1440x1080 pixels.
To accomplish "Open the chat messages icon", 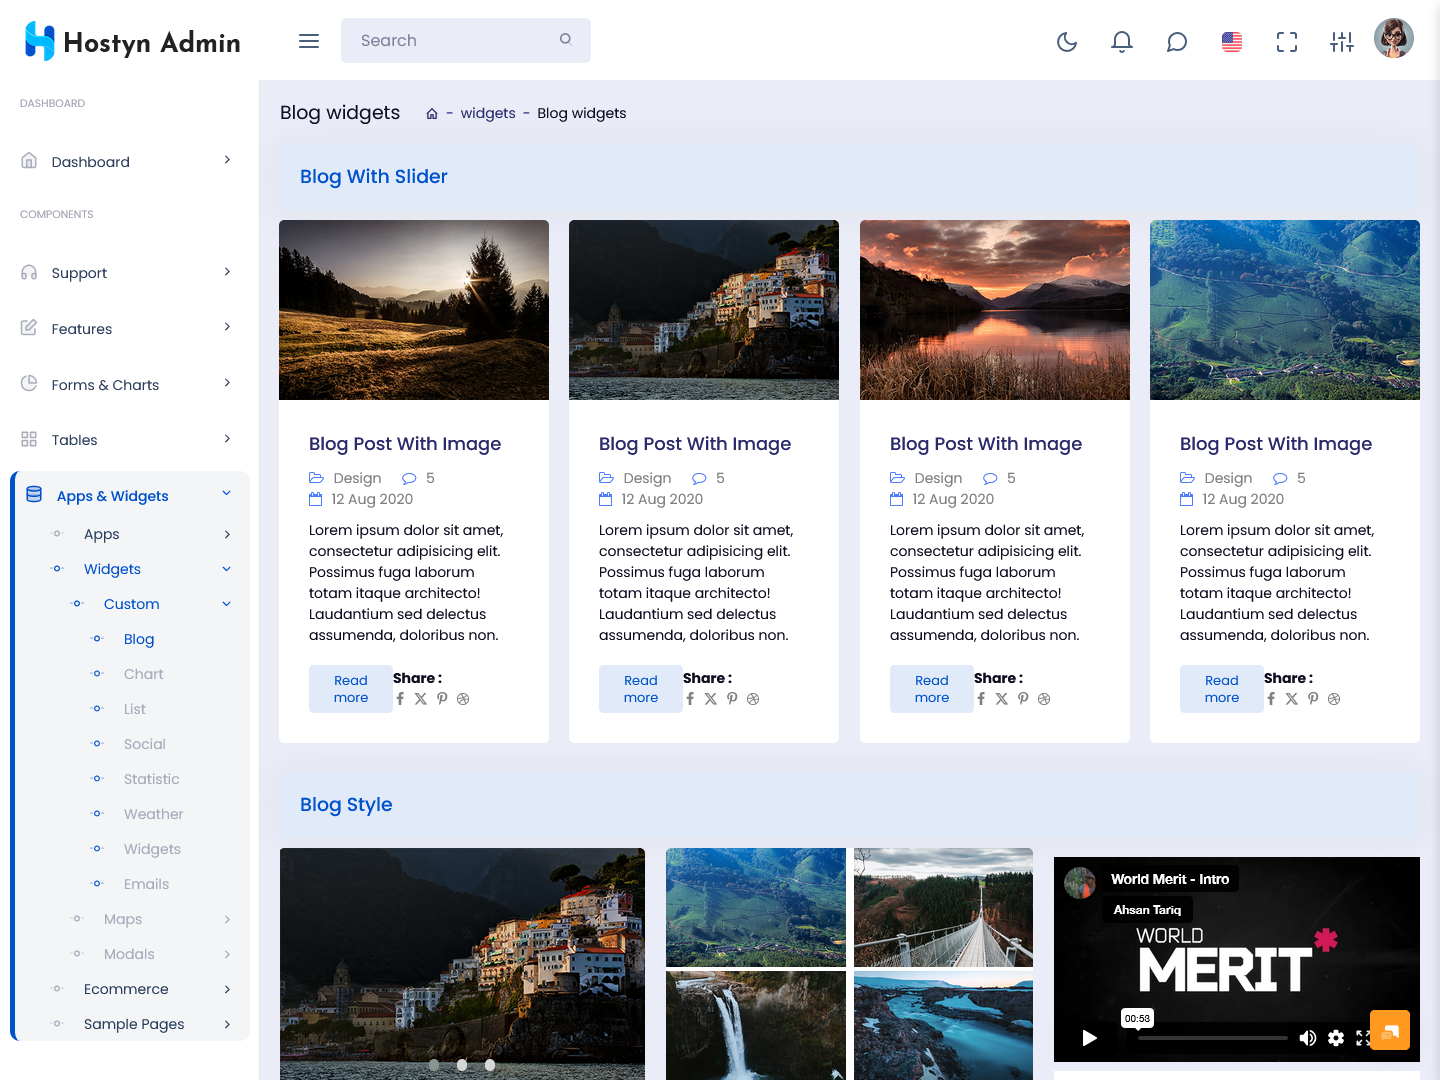I will click(1177, 42).
